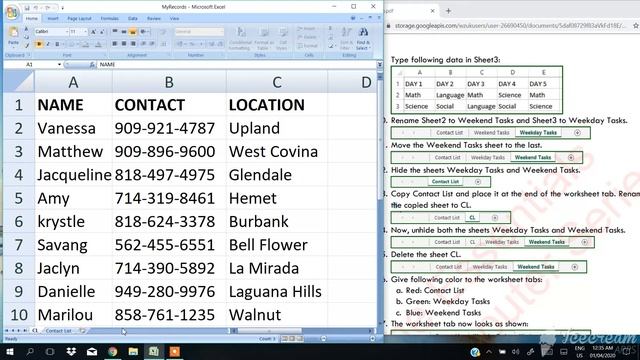This screenshot has width=640, height=360.
Task: Open Sort & Filter
Action: pos(346,38)
